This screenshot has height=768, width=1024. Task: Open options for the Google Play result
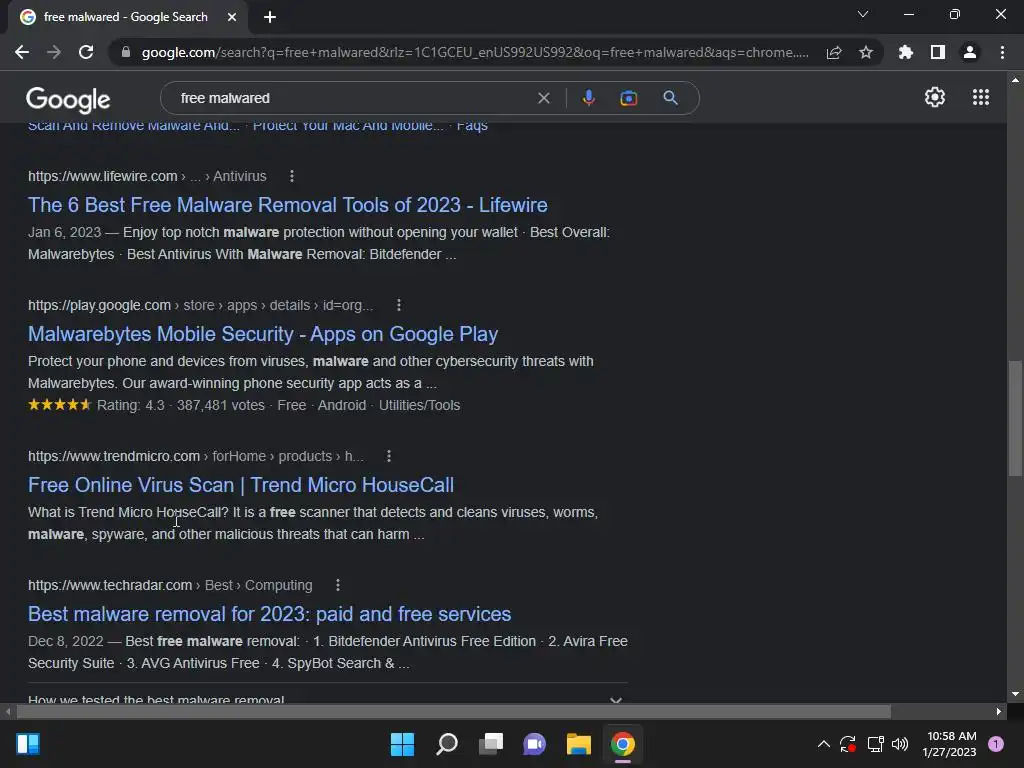click(x=399, y=305)
